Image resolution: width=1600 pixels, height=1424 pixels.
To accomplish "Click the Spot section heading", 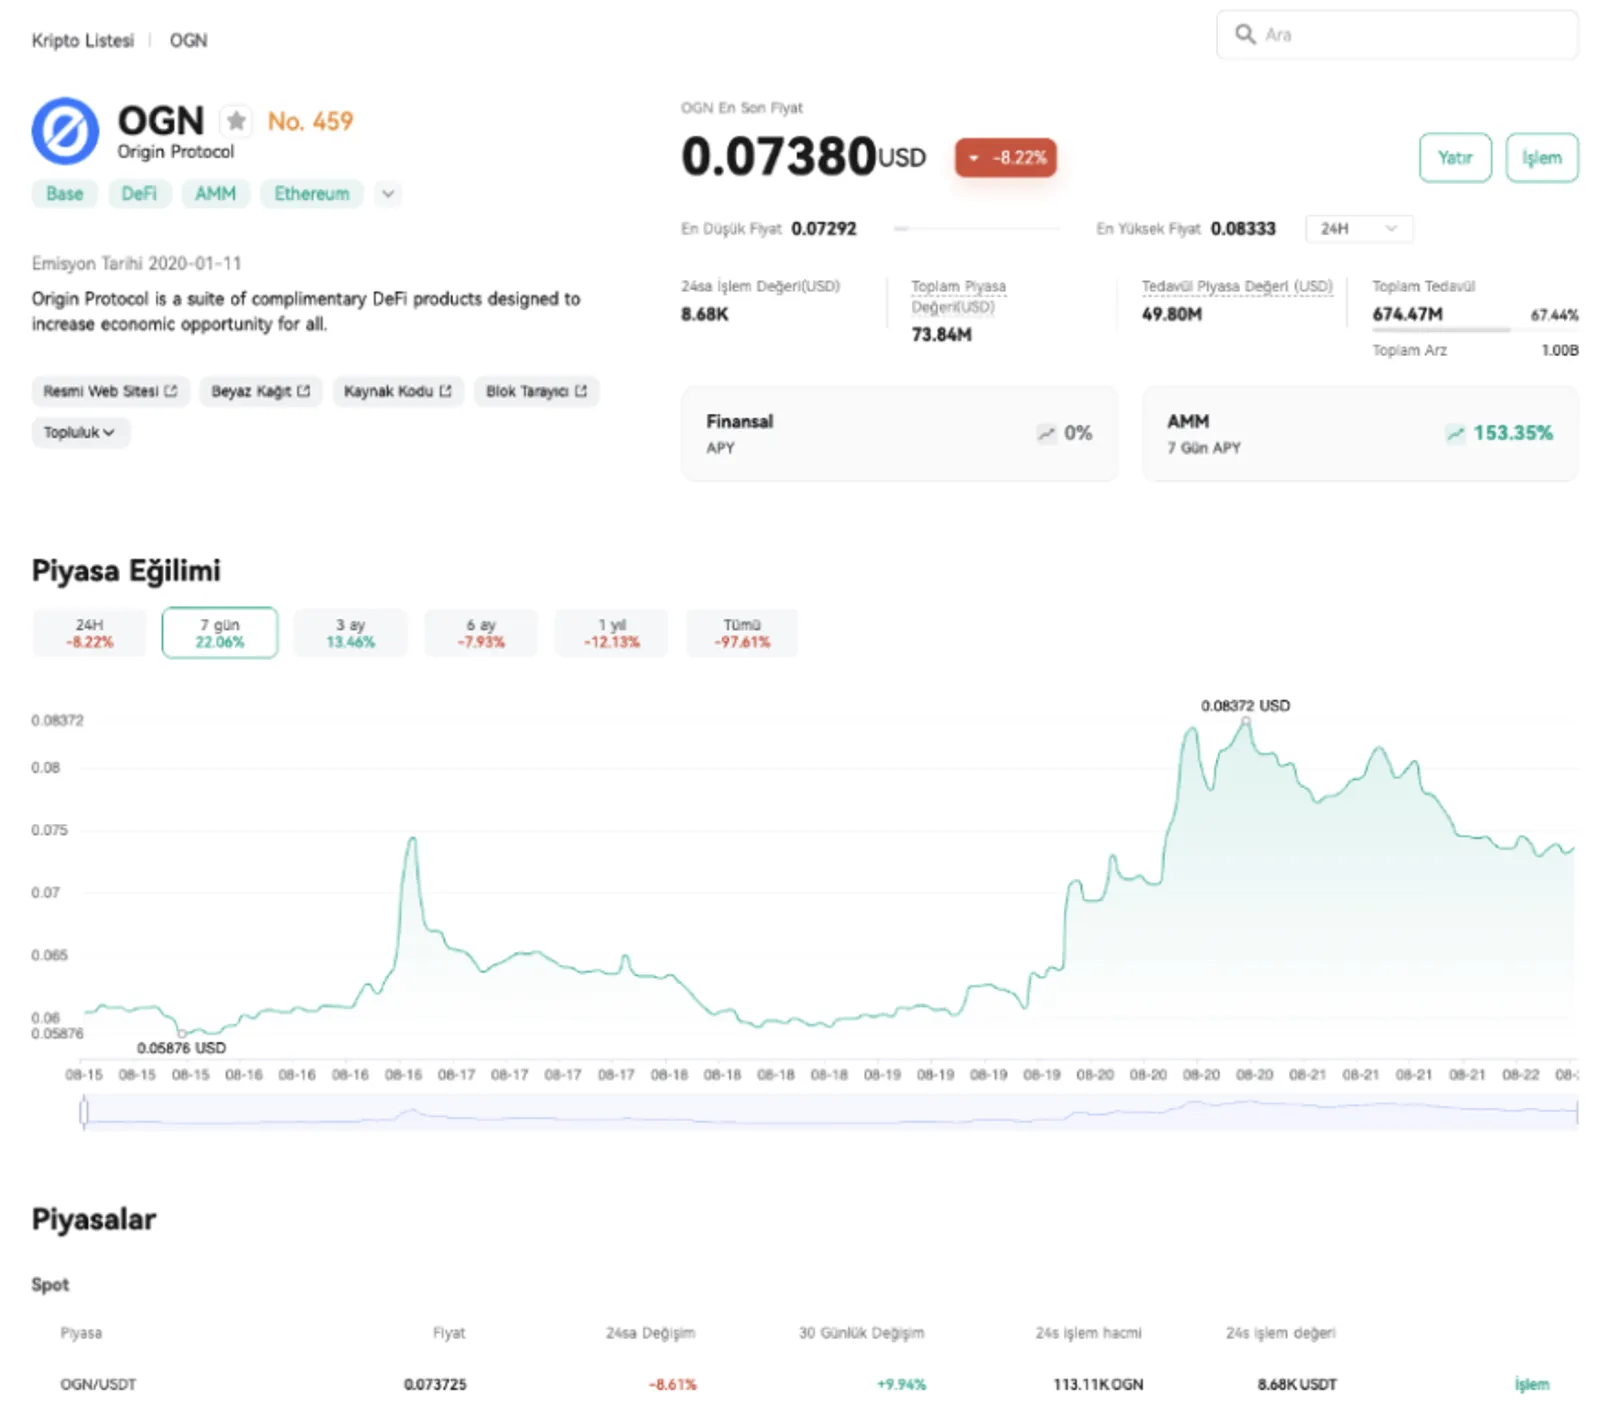I will pyautogui.click(x=50, y=1284).
